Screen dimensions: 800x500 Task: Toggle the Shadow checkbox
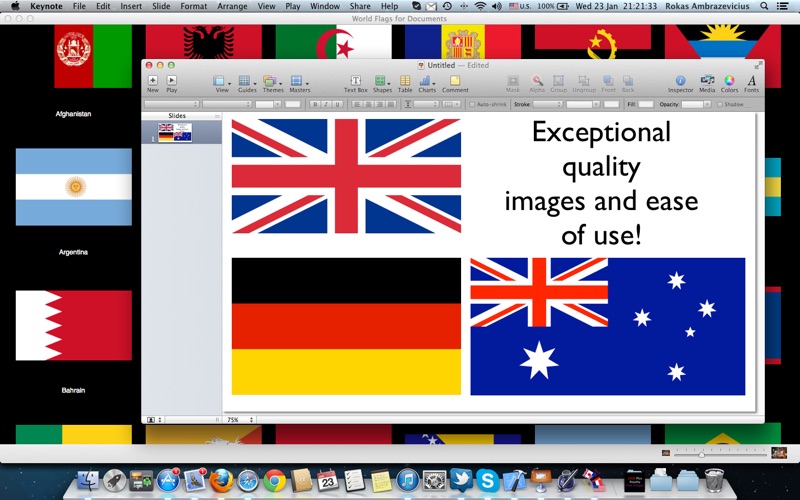(x=719, y=104)
